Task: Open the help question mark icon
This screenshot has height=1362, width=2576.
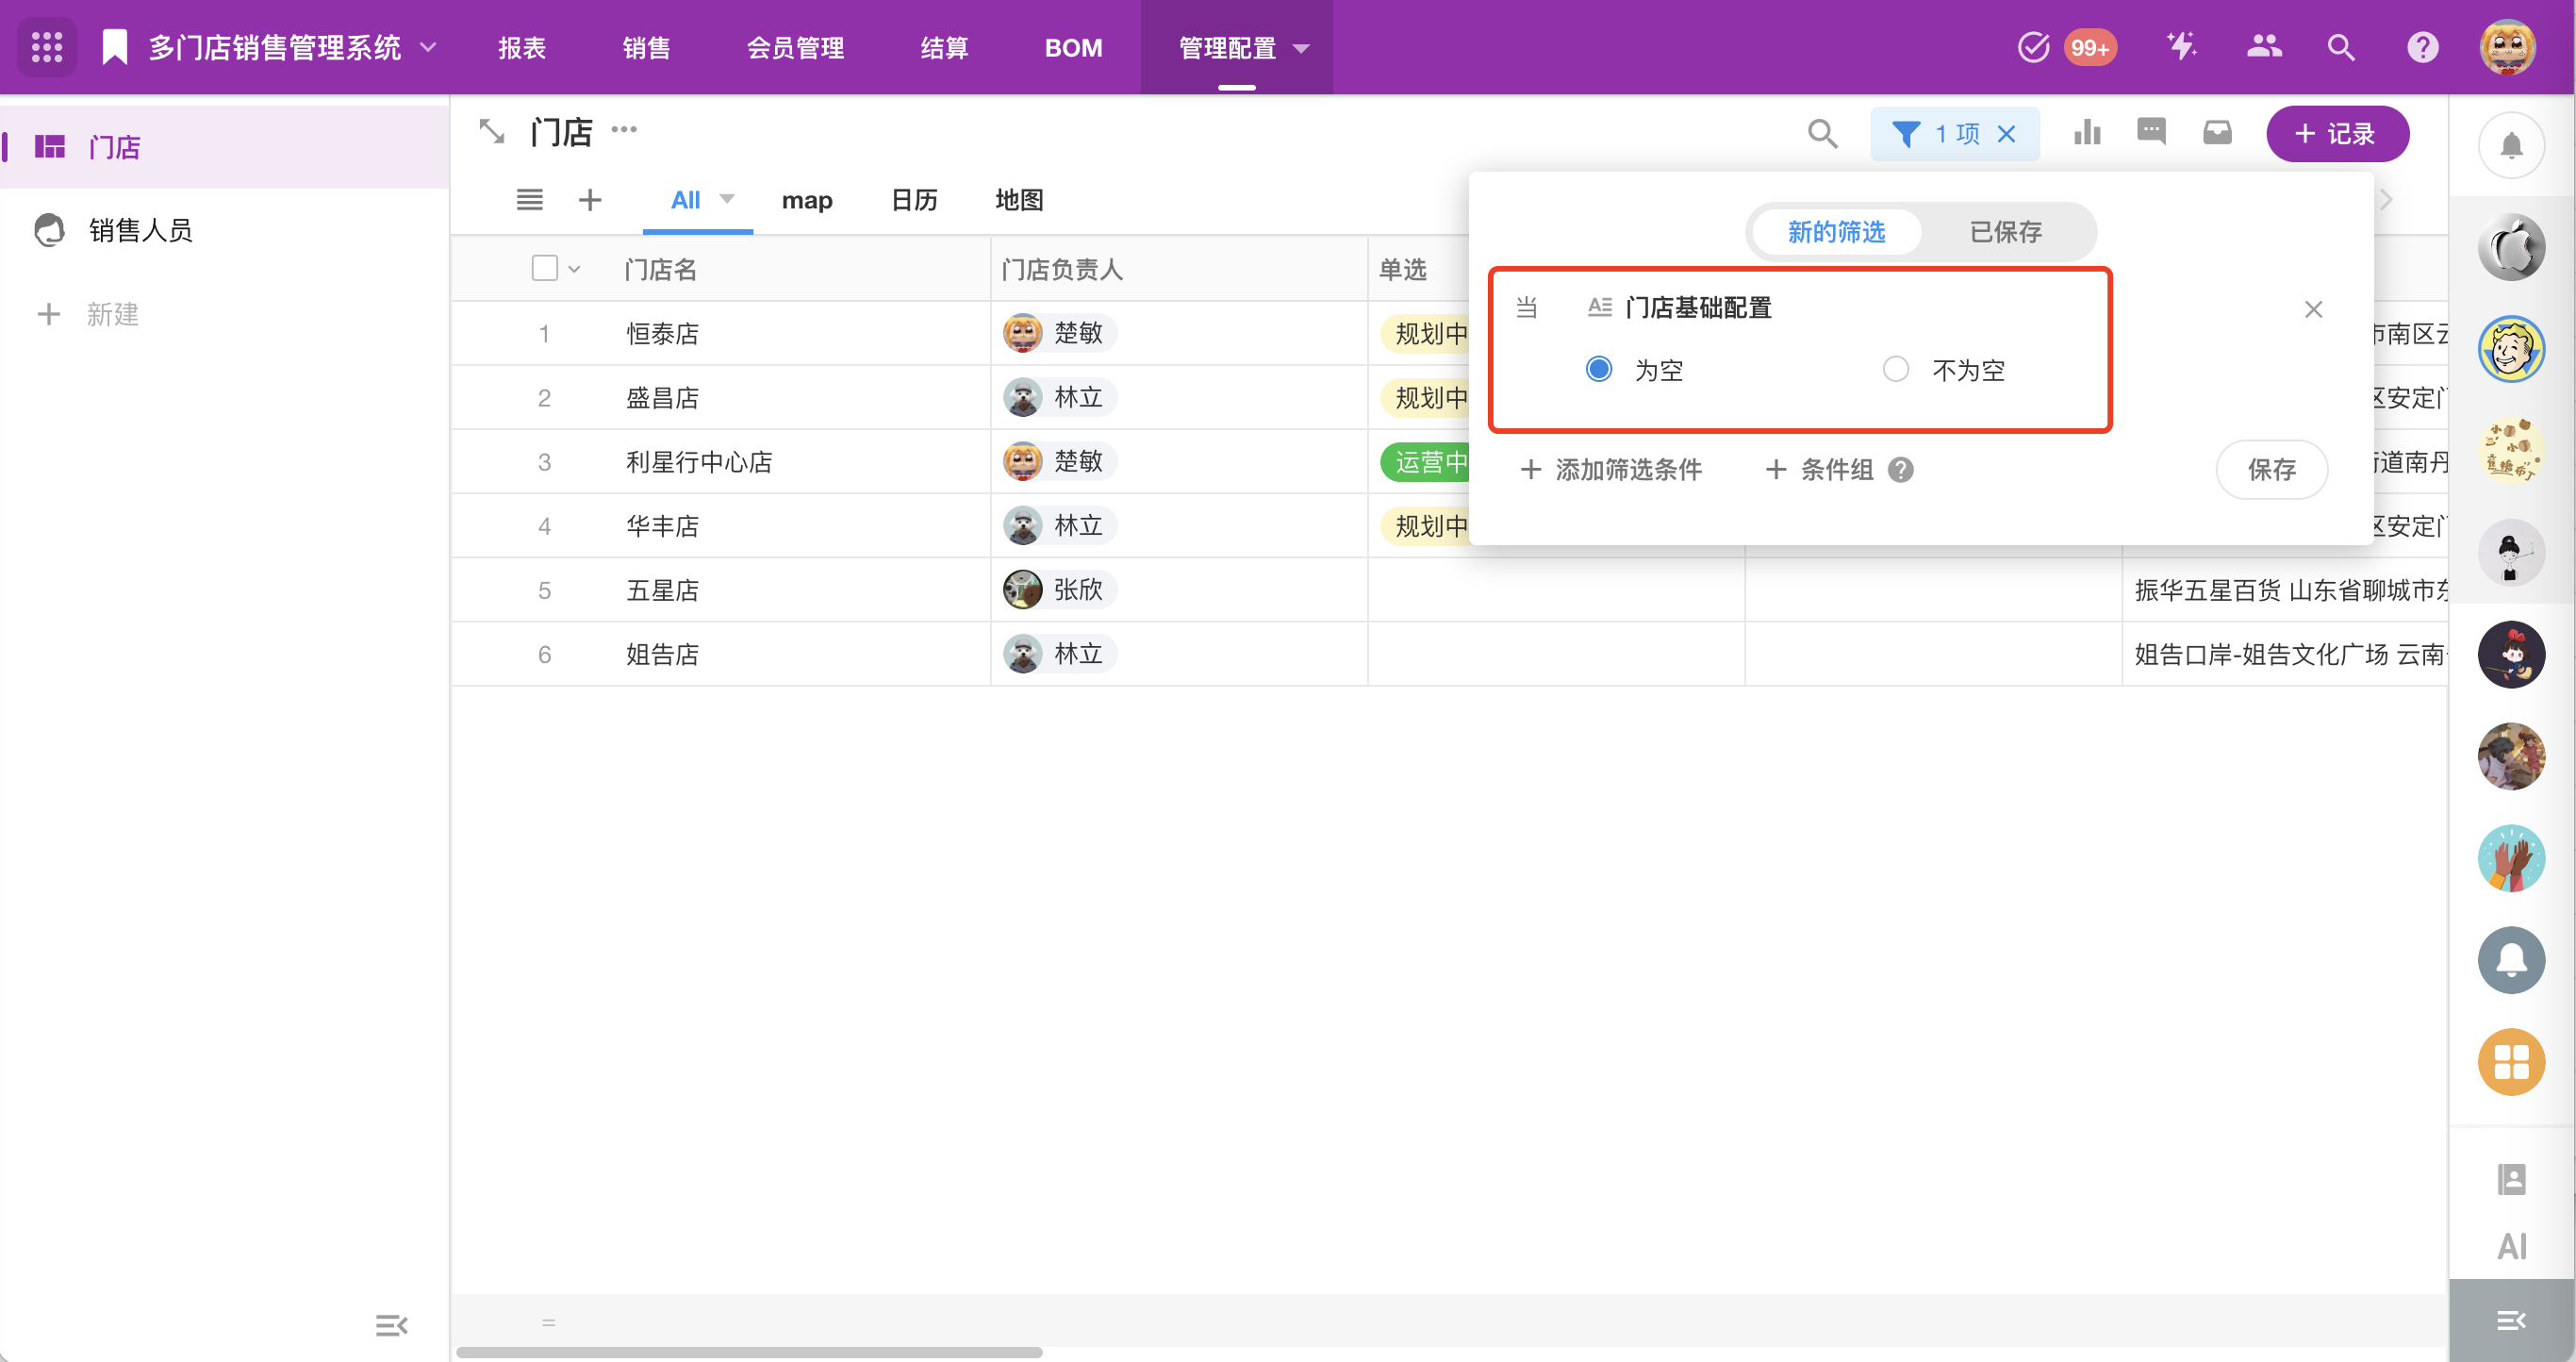Action: click(x=2422, y=47)
